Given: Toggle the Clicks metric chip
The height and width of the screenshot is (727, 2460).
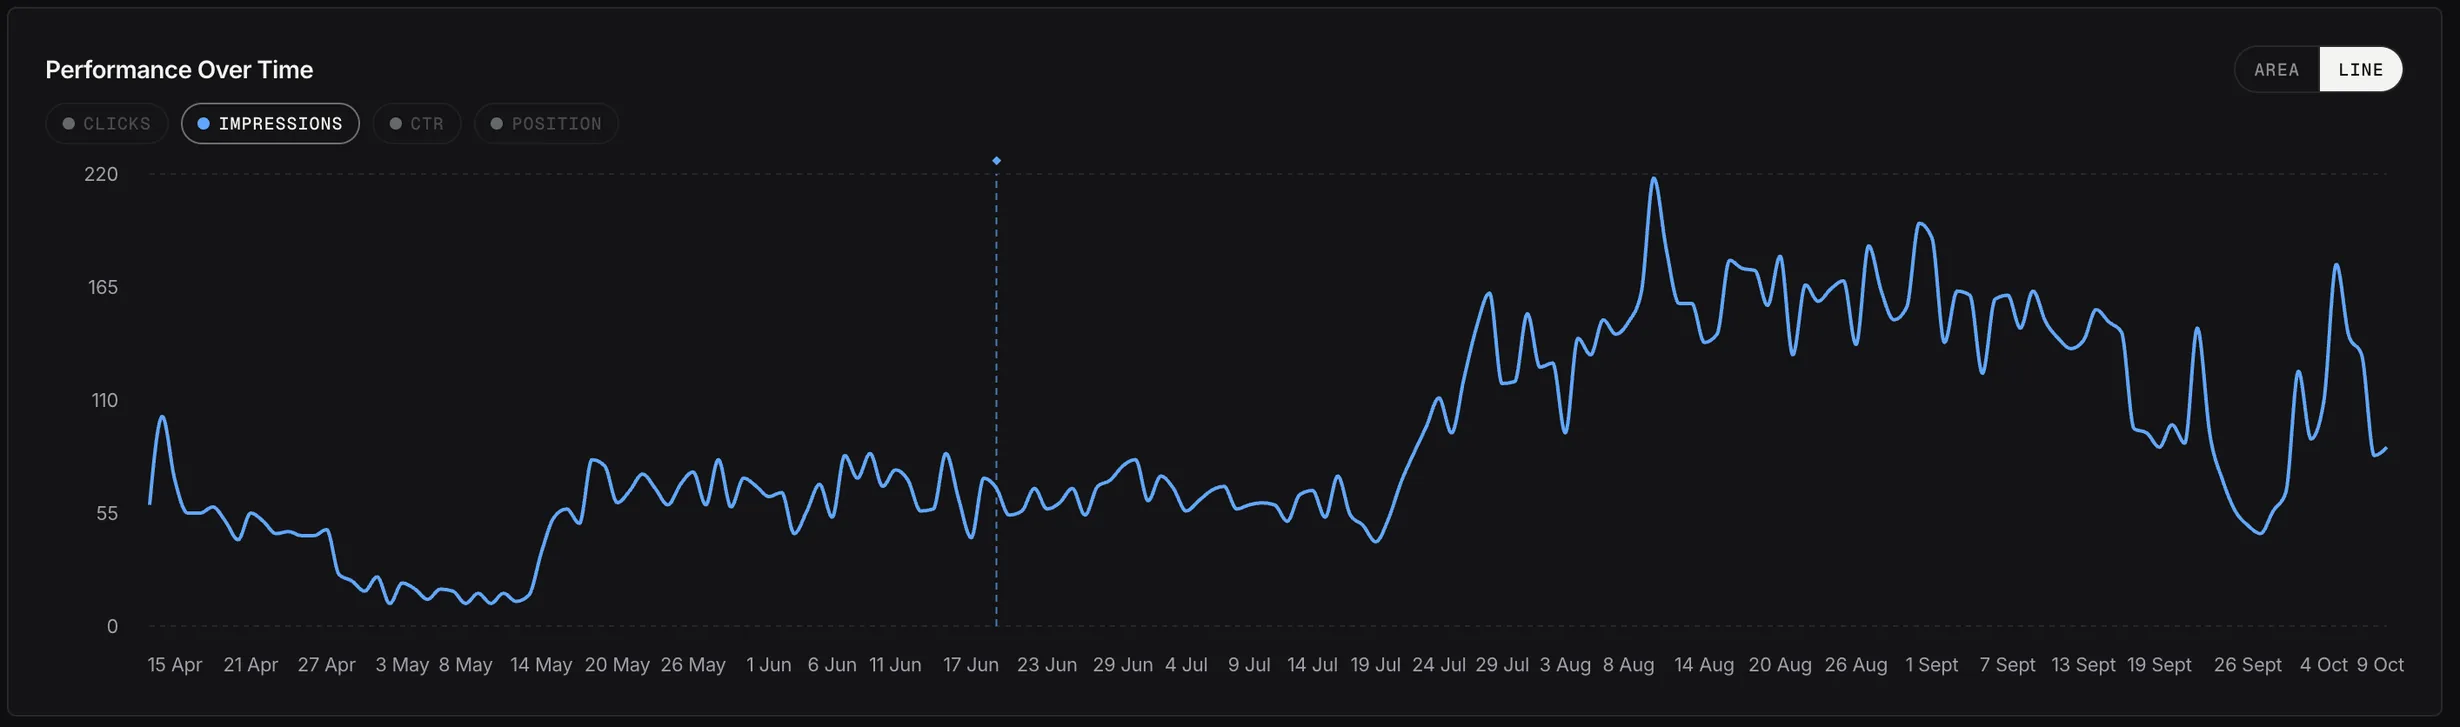Looking at the screenshot, I should [x=107, y=124].
